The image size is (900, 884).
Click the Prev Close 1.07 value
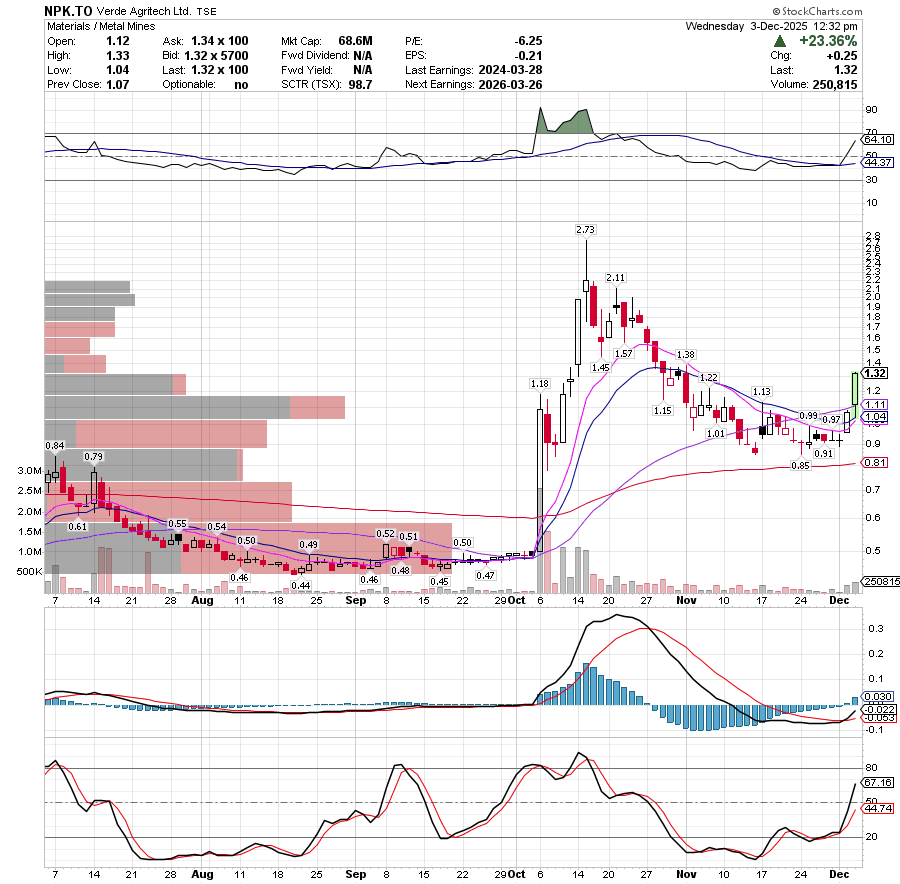tap(118, 84)
